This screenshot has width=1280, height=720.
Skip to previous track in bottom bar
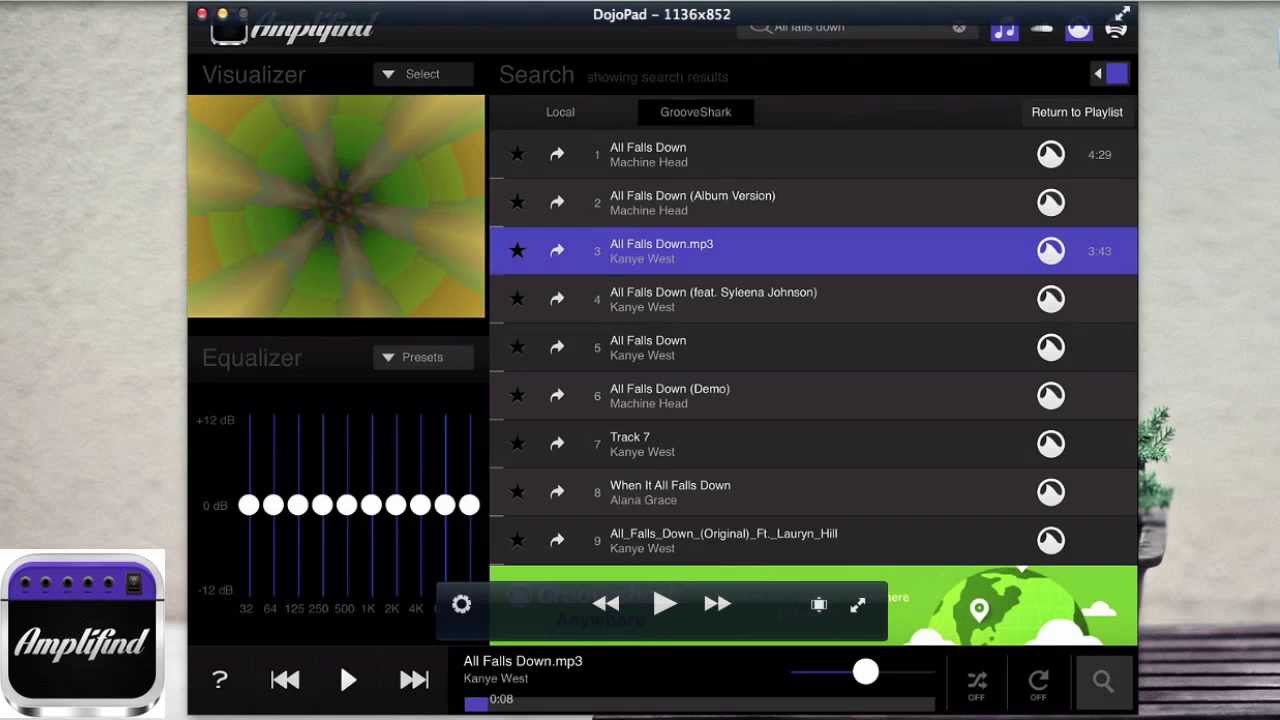click(285, 681)
